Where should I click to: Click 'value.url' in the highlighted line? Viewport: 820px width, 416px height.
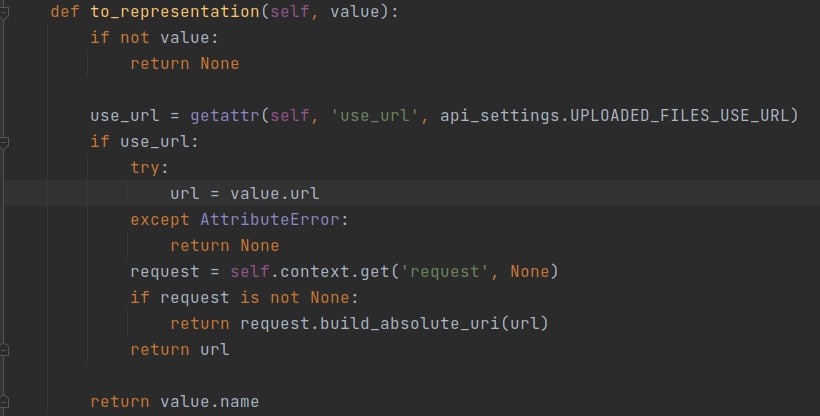coord(275,194)
